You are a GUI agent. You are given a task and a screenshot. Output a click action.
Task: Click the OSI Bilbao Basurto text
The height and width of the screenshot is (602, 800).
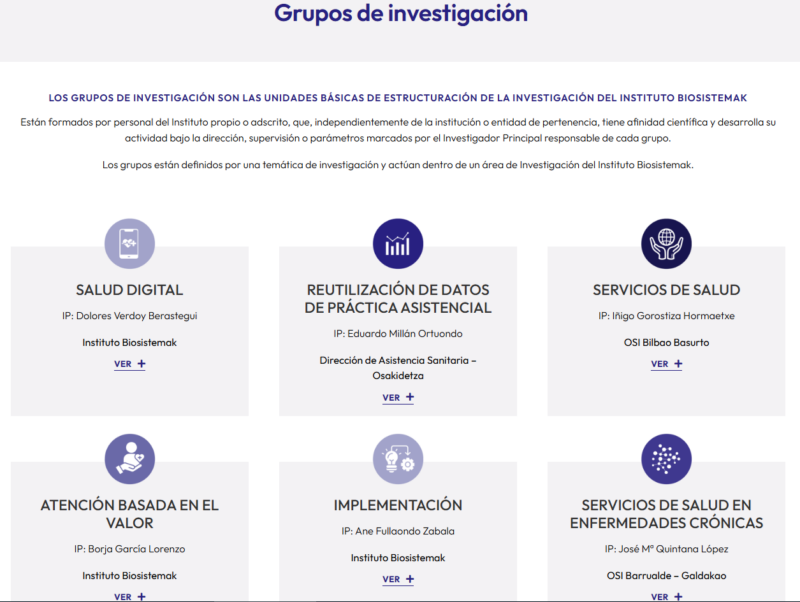(x=666, y=342)
